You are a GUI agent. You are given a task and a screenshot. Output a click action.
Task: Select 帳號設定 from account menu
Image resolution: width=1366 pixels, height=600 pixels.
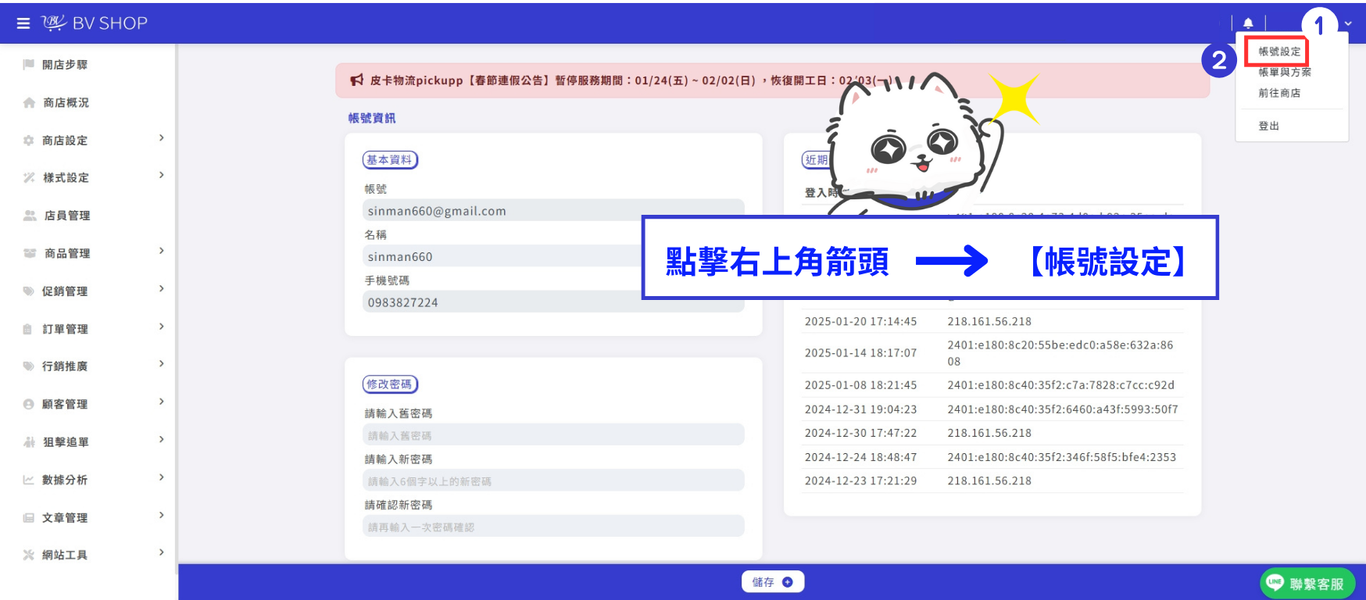point(1279,51)
